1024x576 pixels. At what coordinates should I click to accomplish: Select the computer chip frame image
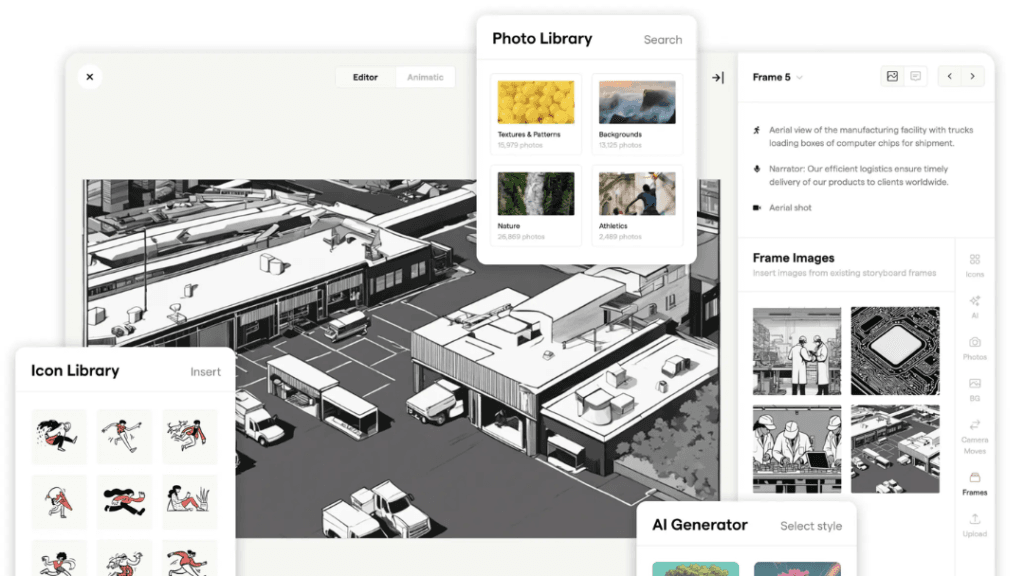click(895, 351)
